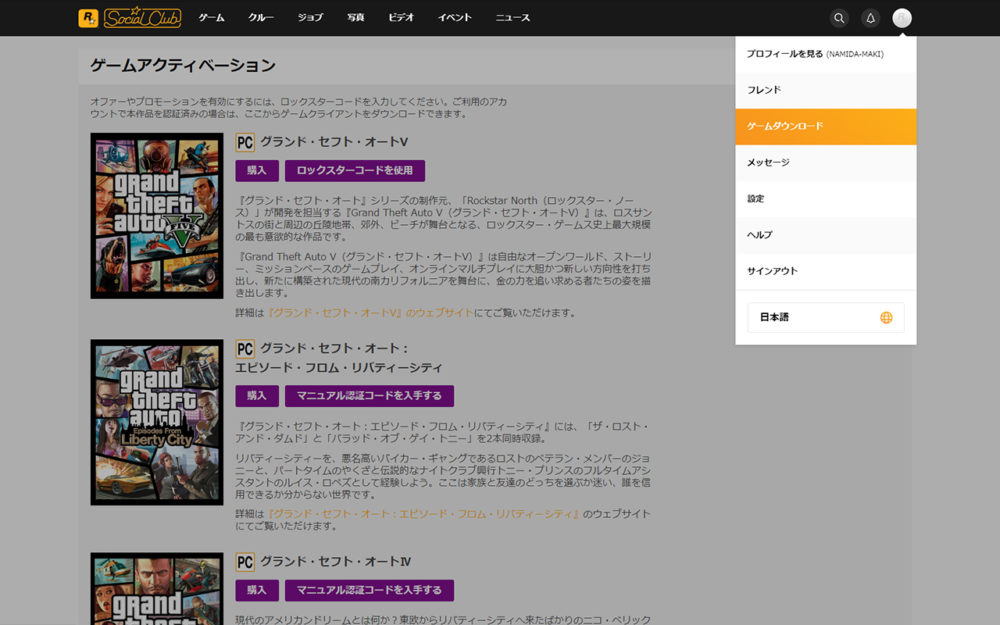Open the ゲーム nav menu
1000x625 pixels.
211,18
